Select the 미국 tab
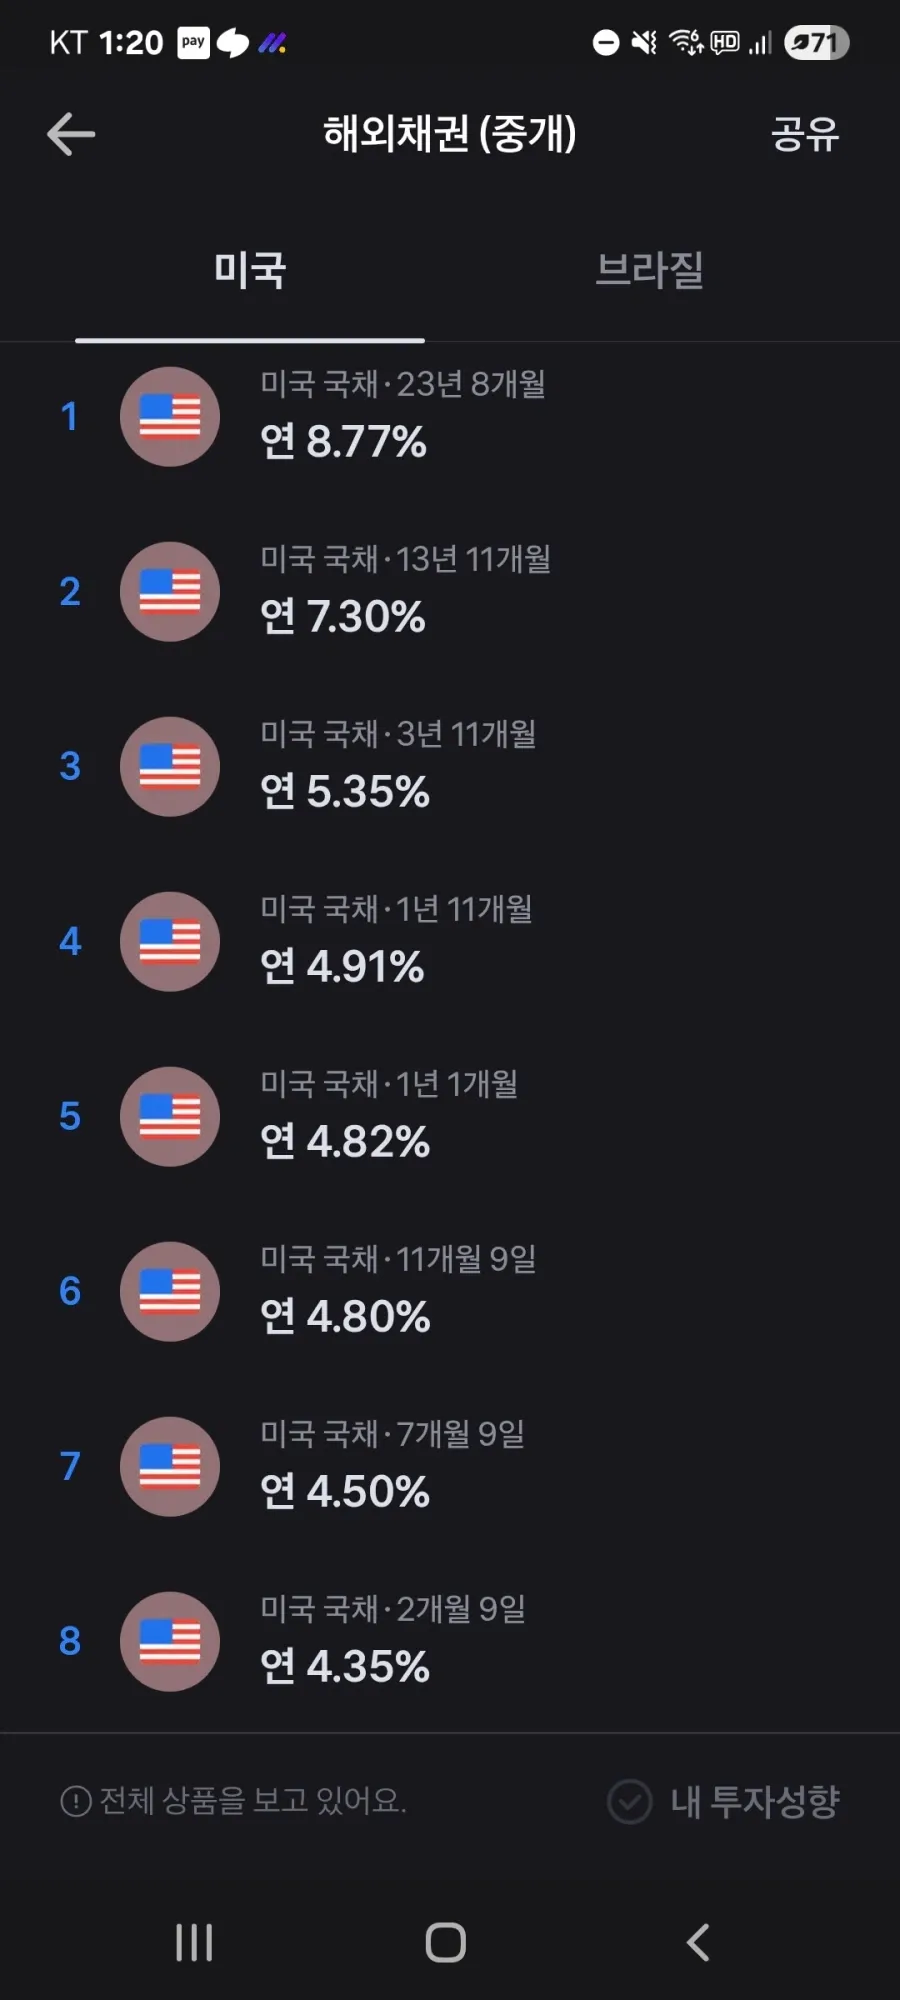Screen dimensions: 900x2000 pyautogui.click(x=250, y=270)
